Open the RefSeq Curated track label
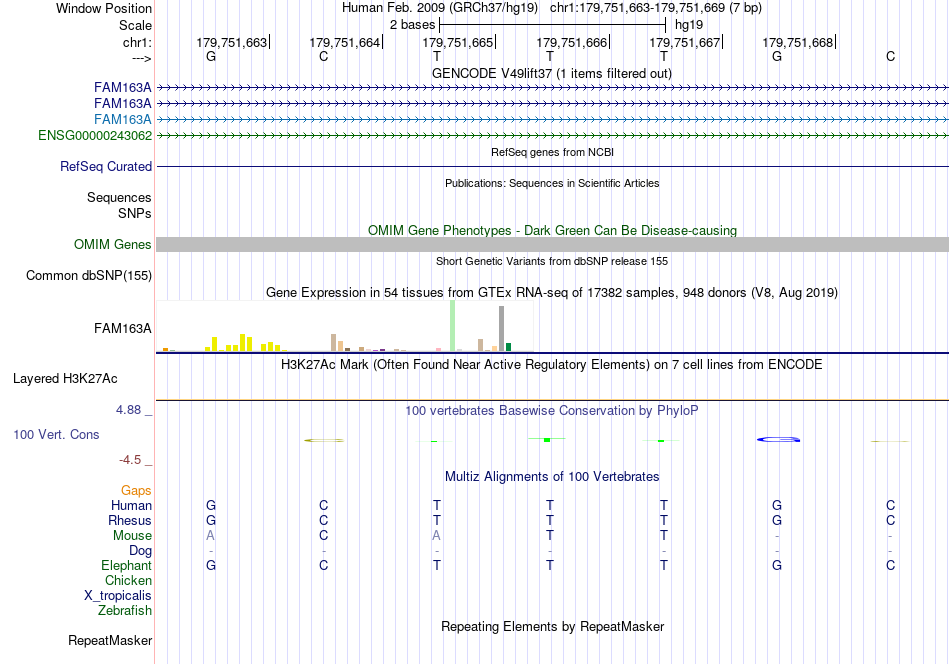This screenshot has width=950, height=664. tap(106, 167)
